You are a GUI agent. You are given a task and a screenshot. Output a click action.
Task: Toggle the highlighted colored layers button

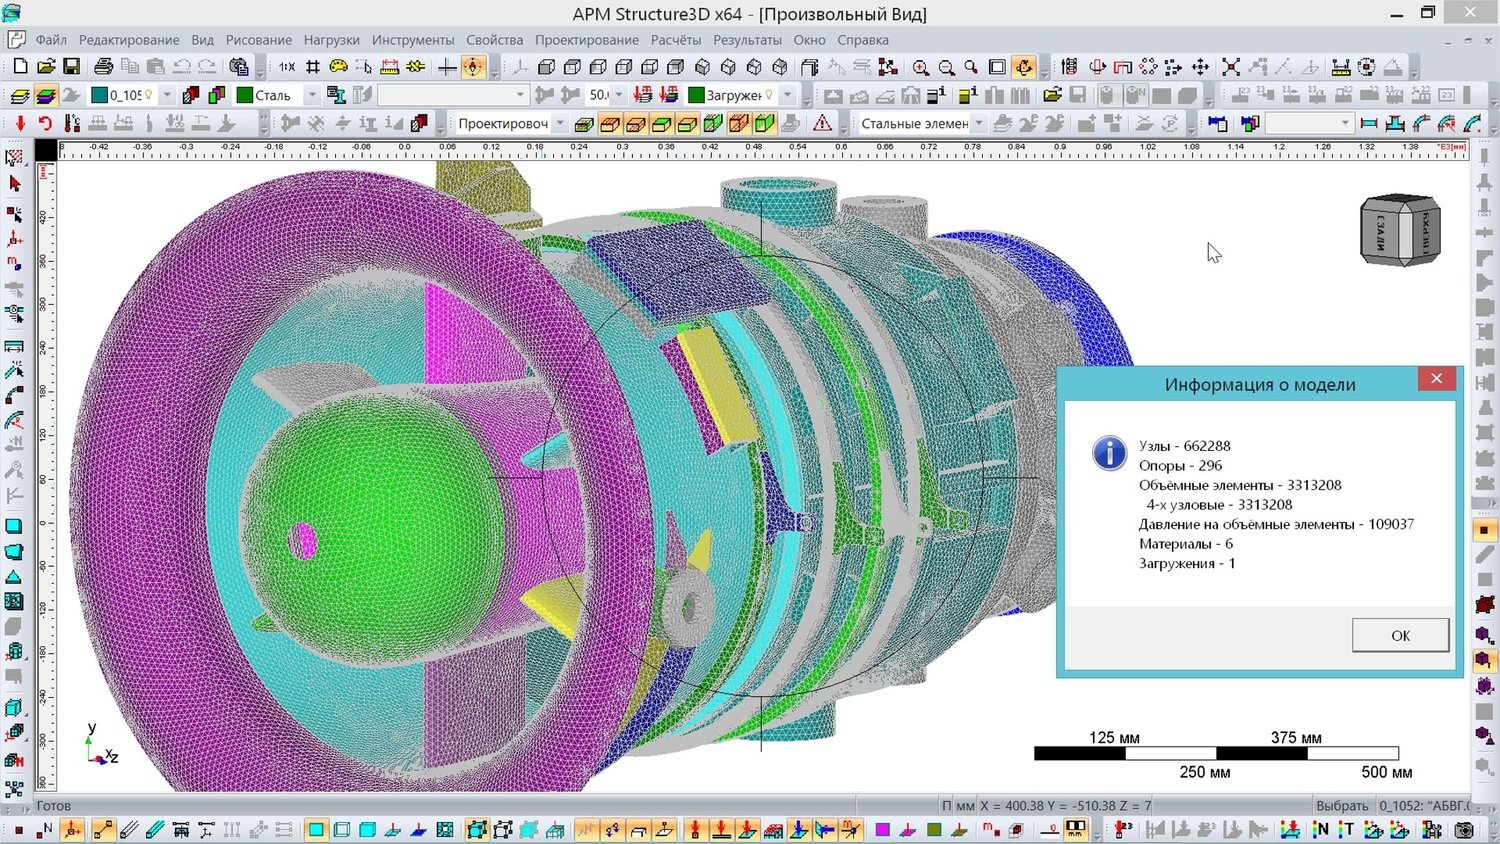pos(46,96)
